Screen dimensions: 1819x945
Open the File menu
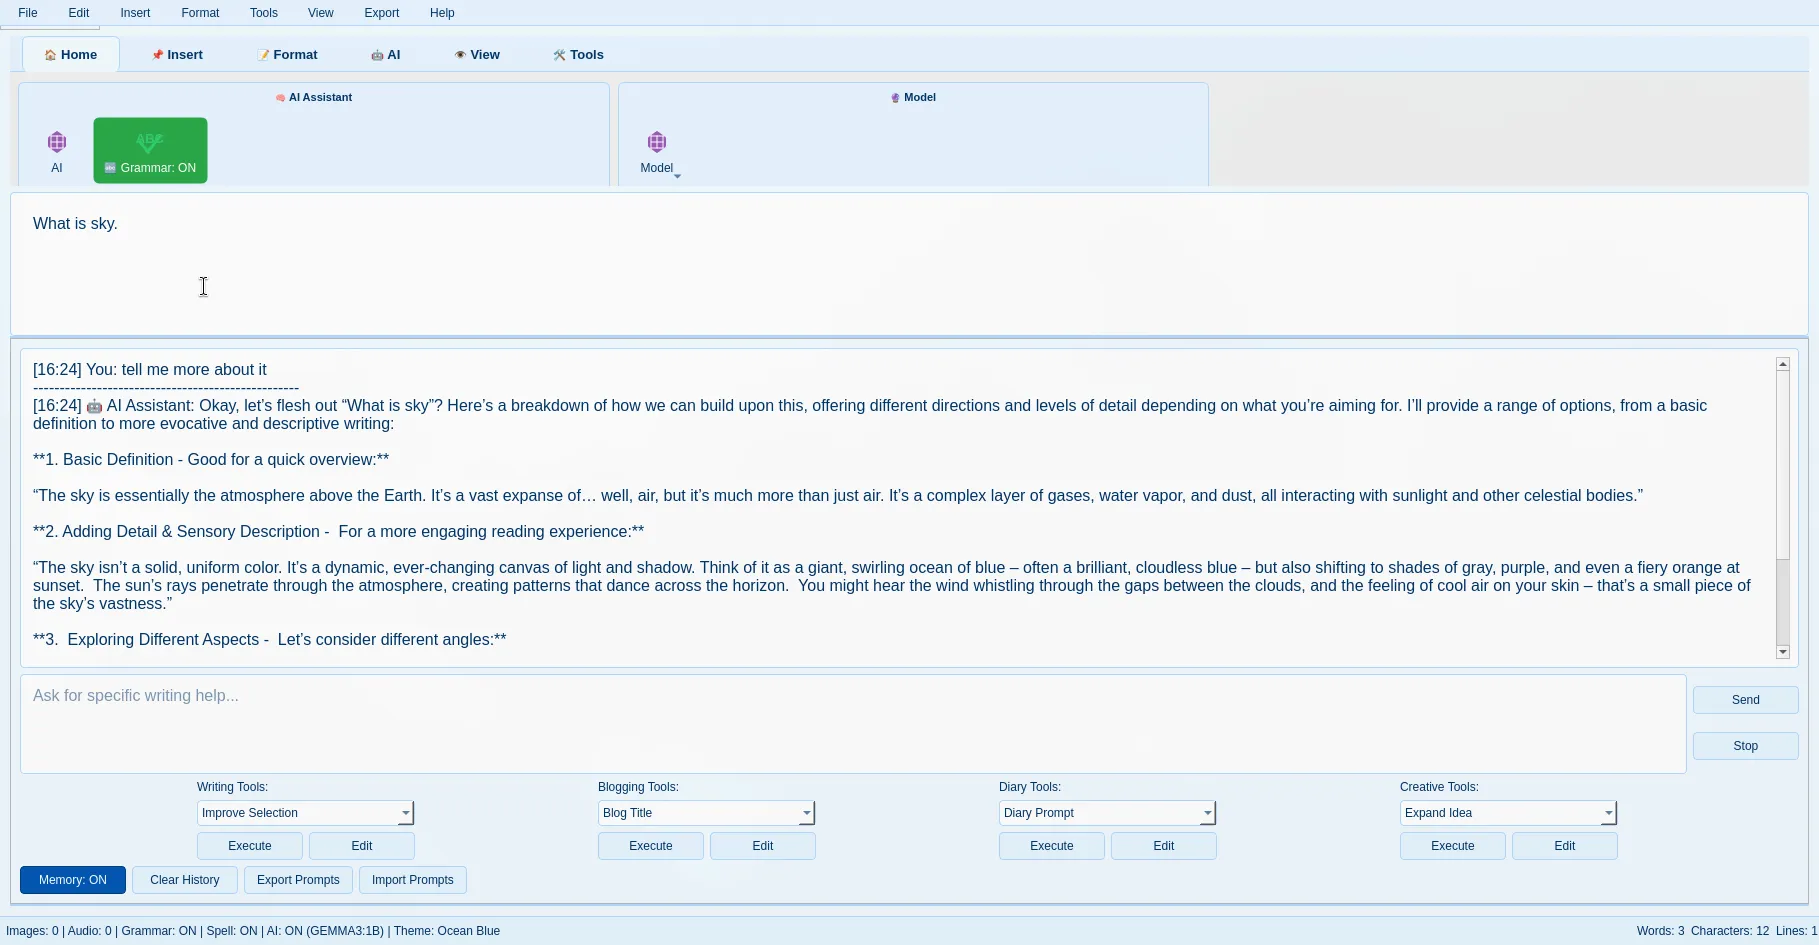pyautogui.click(x=28, y=13)
